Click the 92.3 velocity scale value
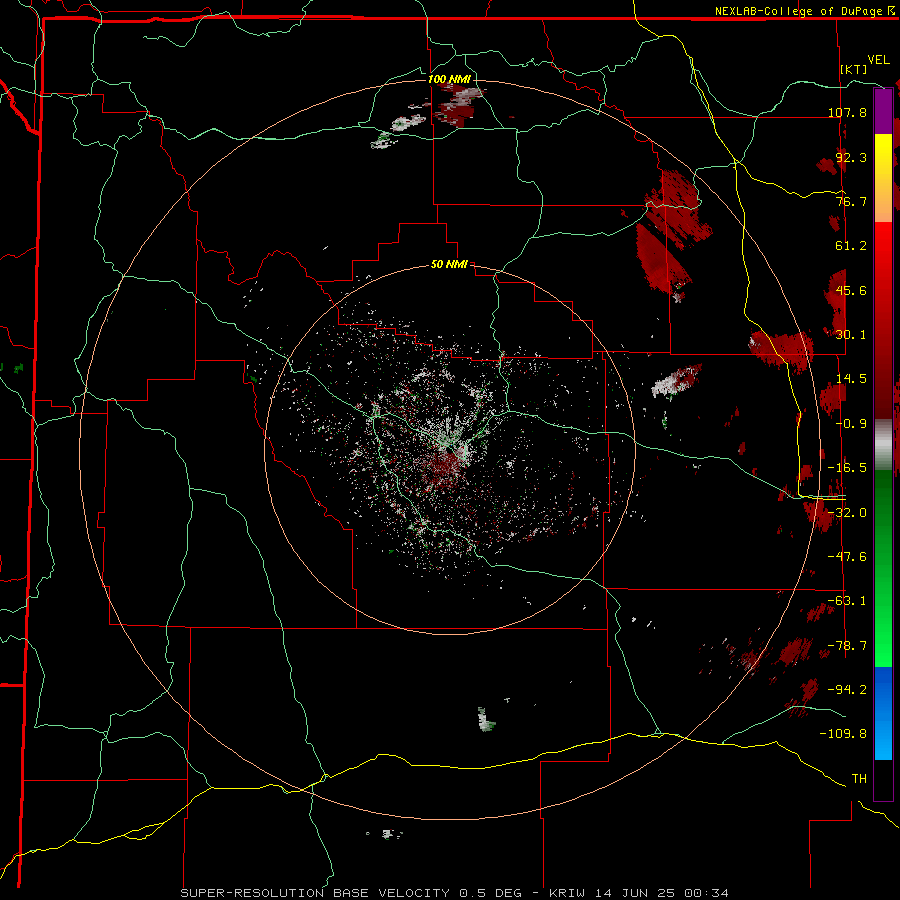Screen dimensions: 900x900 point(851,157)
